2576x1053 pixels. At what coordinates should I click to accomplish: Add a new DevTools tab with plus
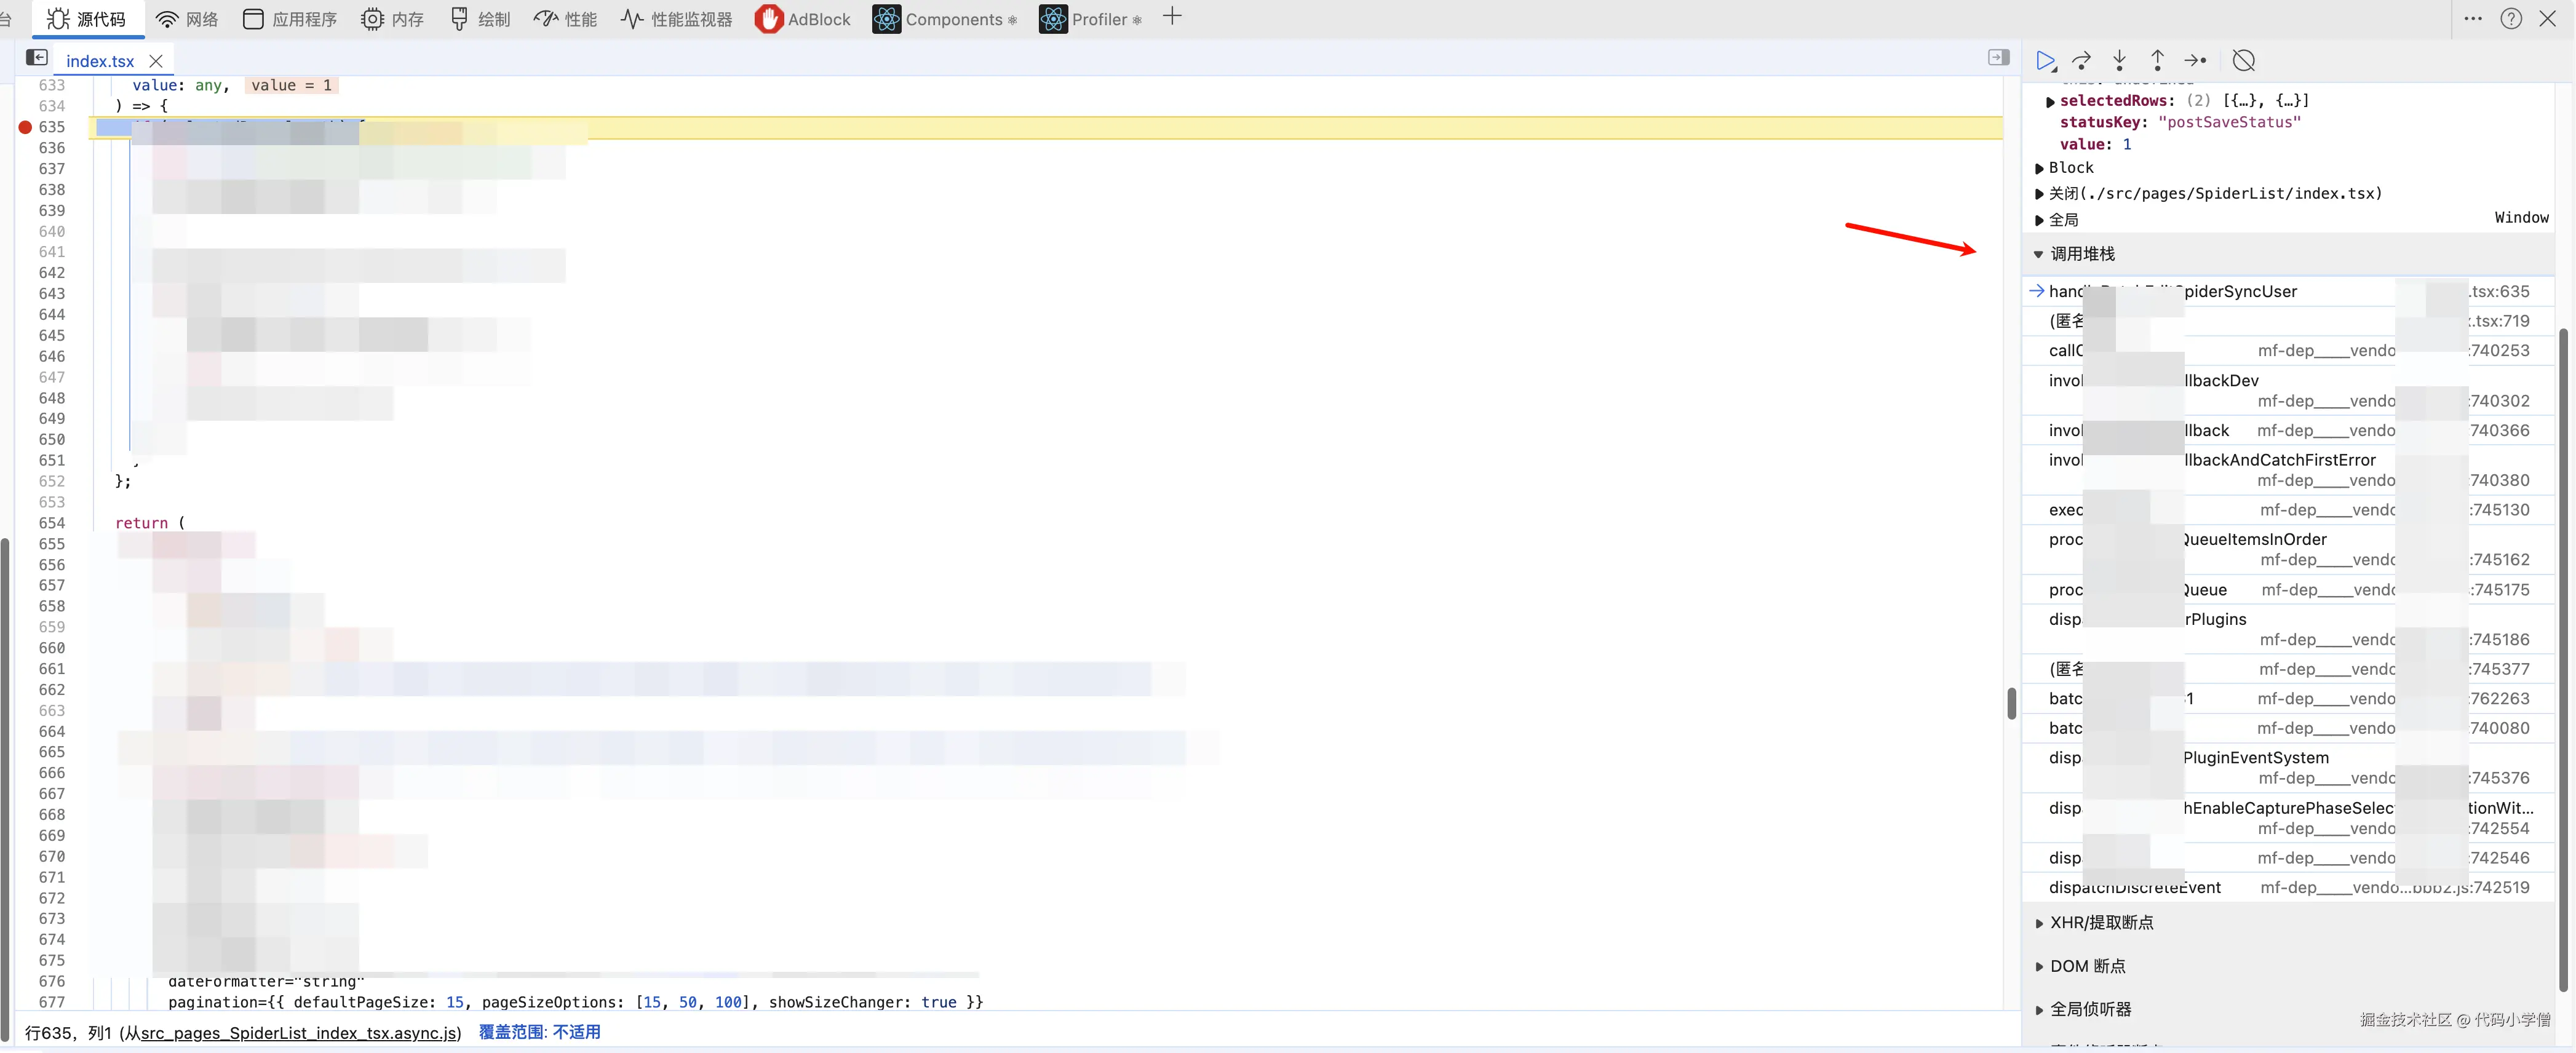(1172, 17)
